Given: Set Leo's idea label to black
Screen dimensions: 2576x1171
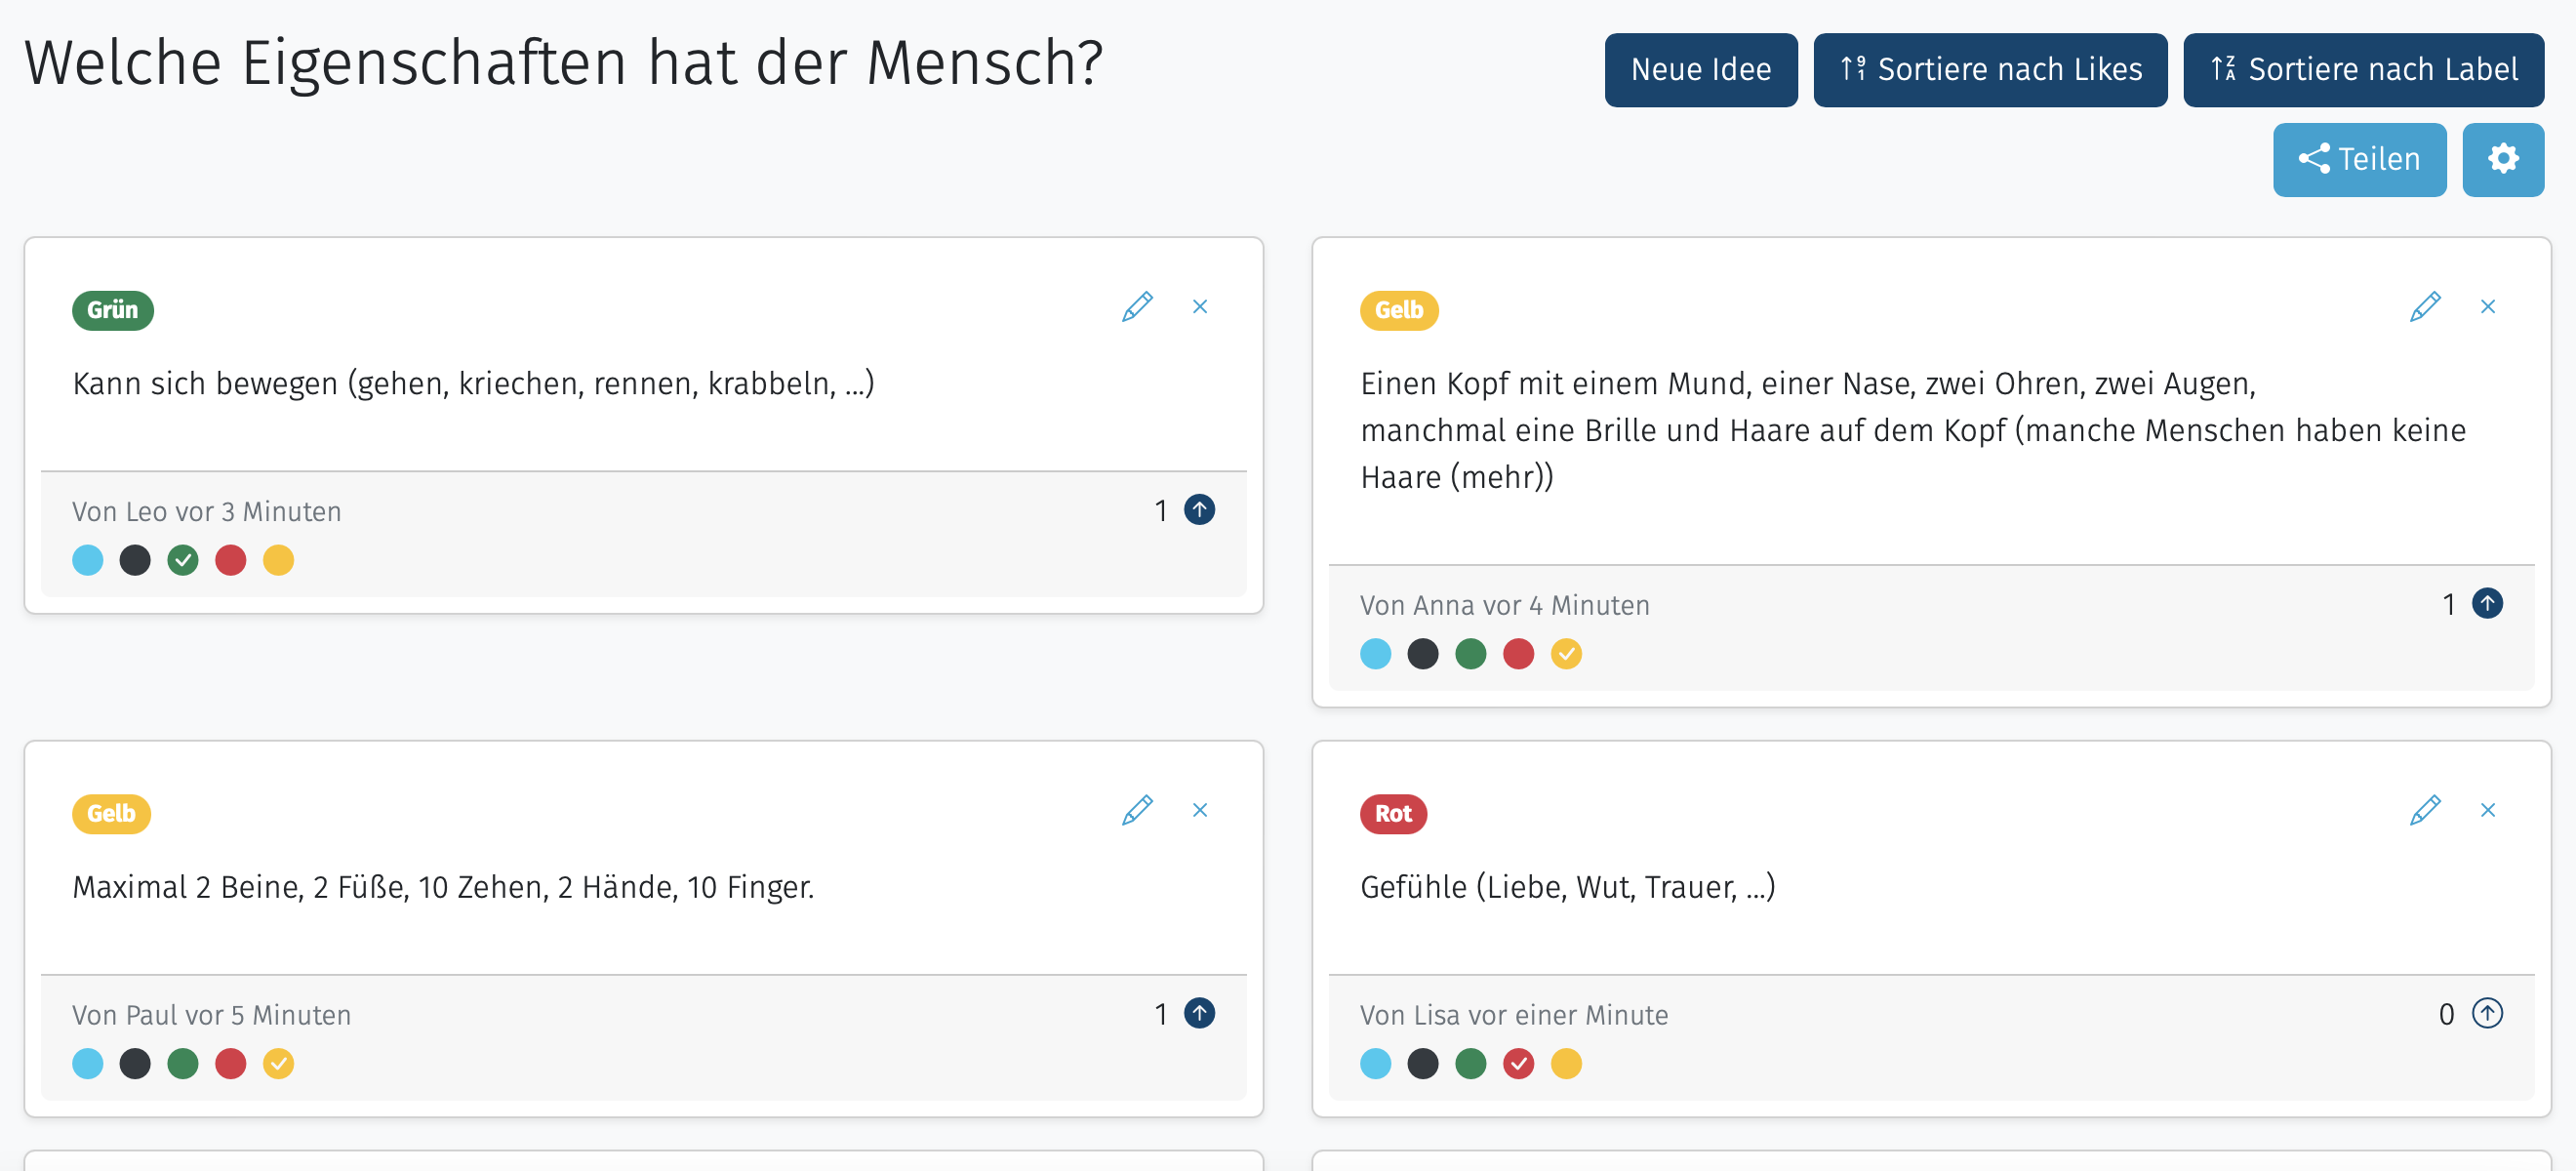Looking at the screenshot, I should tap(135, 560).
